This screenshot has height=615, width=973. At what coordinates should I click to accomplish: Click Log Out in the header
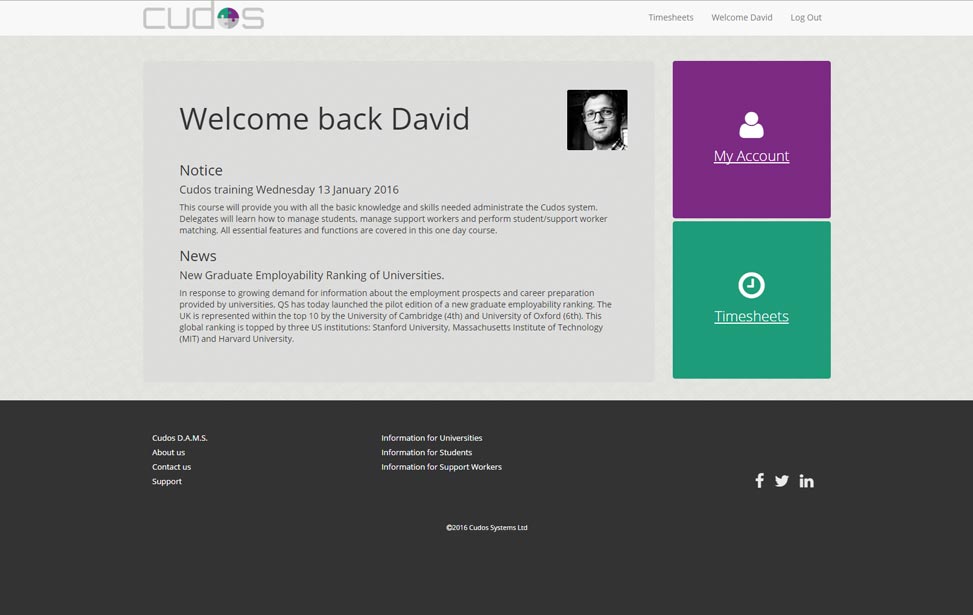805,17
